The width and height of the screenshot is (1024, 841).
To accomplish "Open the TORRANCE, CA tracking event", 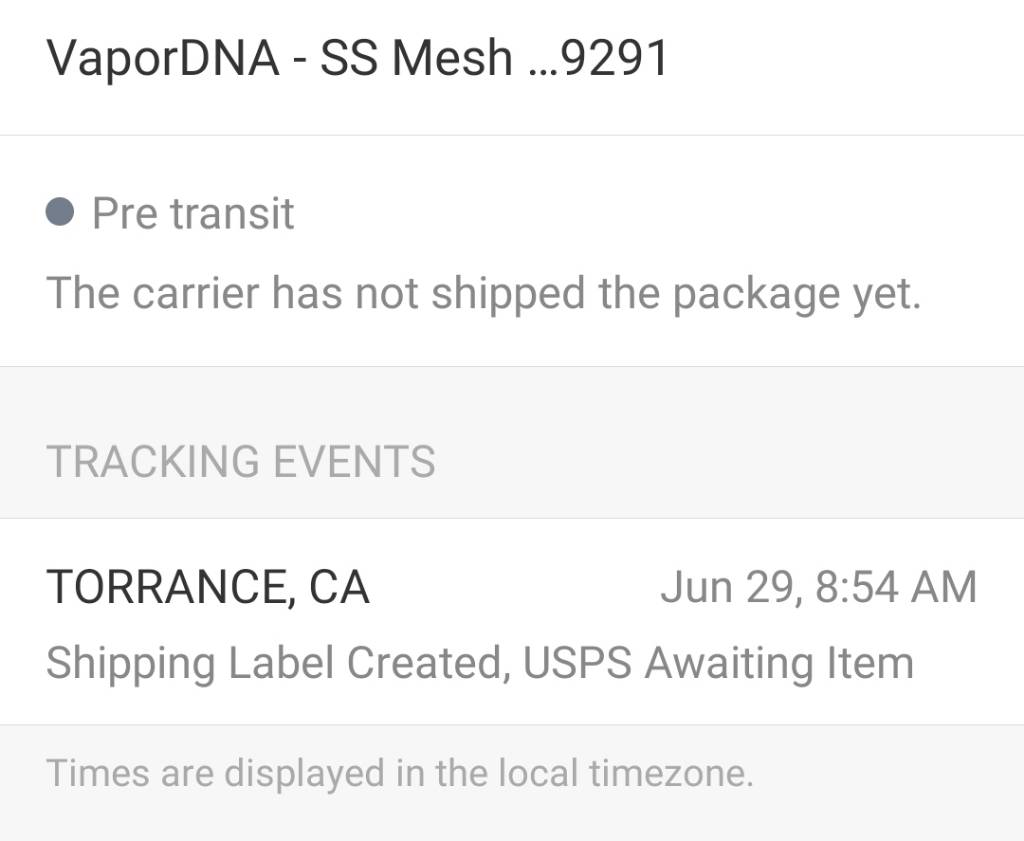I will tap(208, 587).
